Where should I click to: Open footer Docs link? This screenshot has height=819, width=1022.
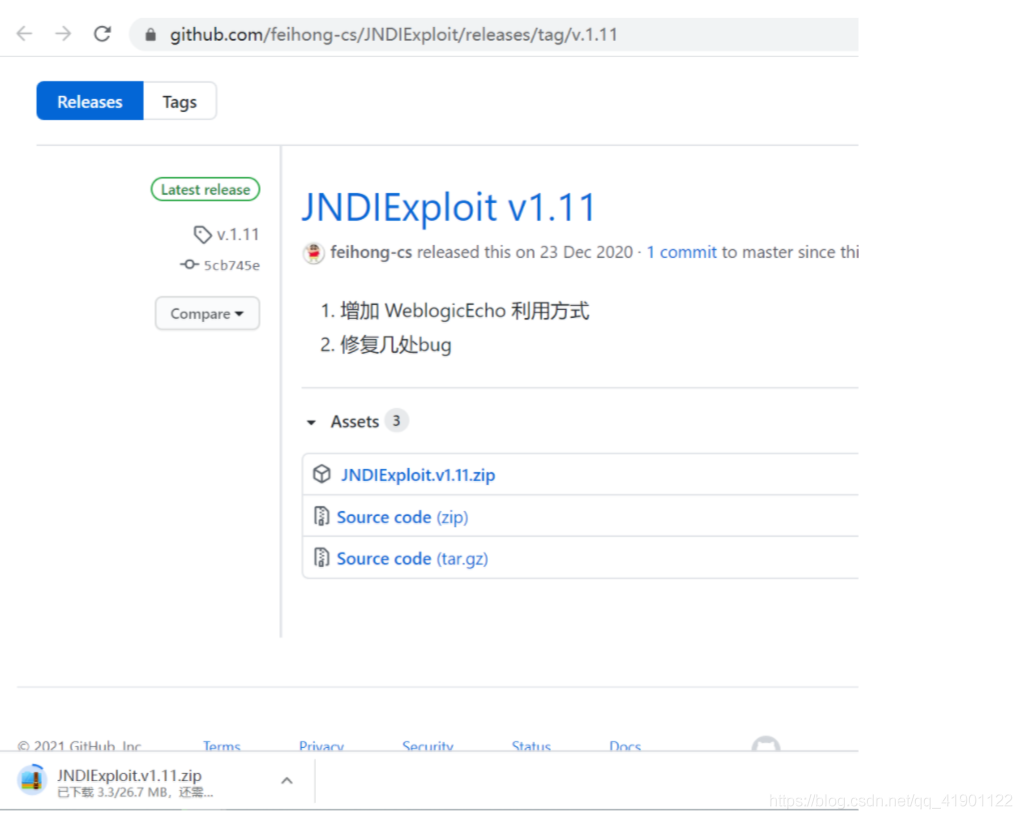(625, 746)
